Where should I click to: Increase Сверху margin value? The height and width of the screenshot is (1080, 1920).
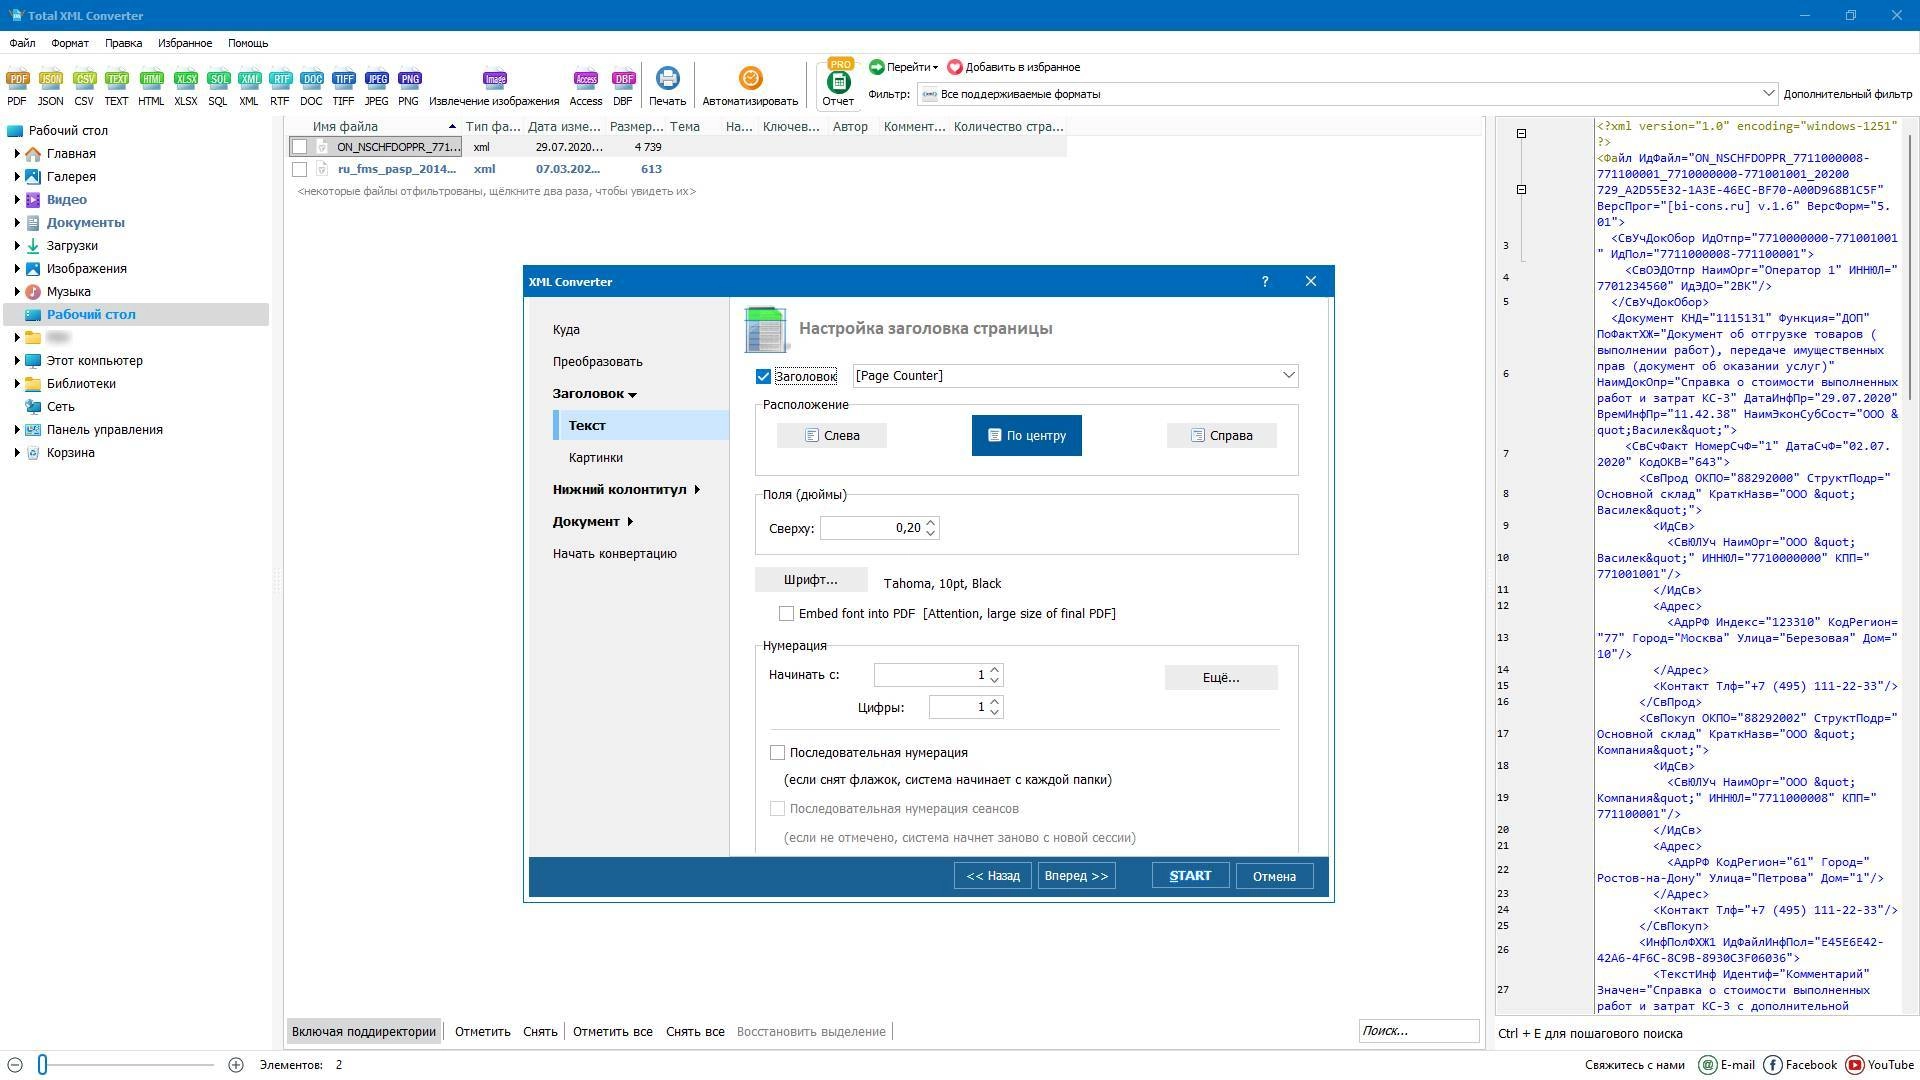(931, 522)
